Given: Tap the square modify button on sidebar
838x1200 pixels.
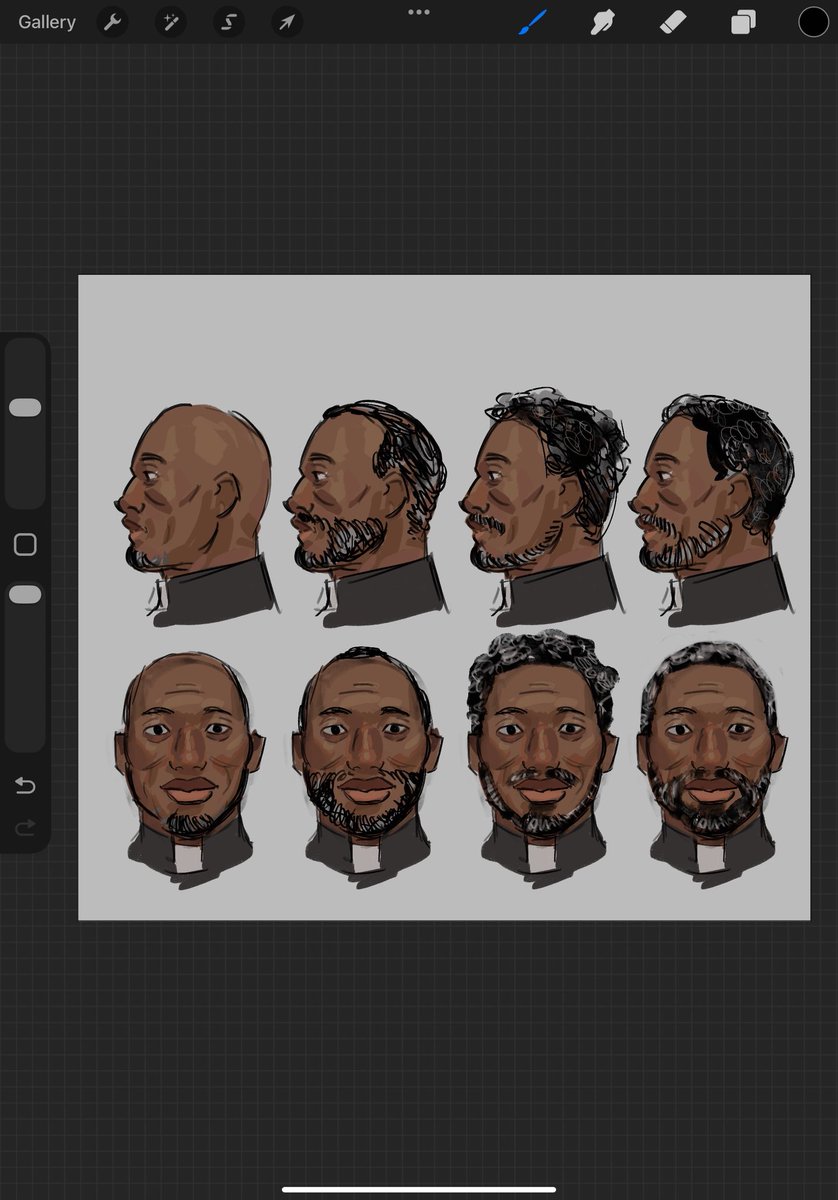Looking at the screenshot, I should 25,545.
